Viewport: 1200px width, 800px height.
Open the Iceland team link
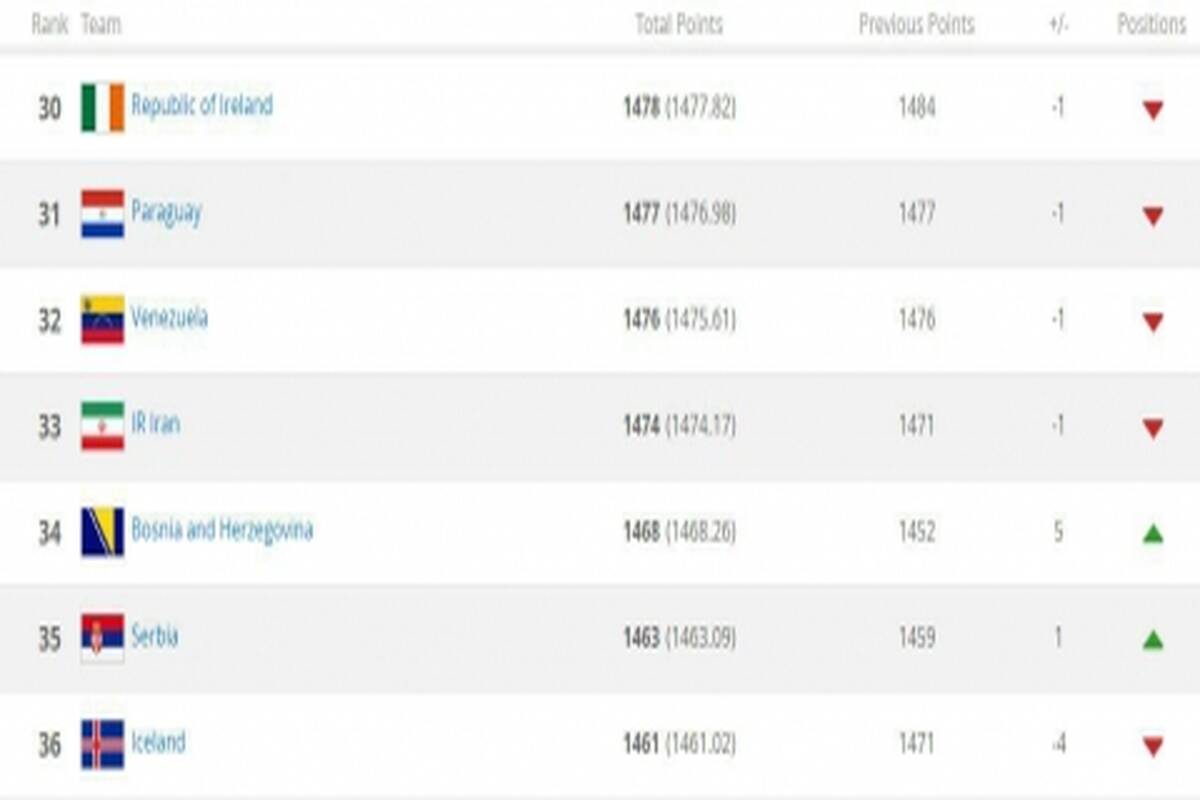click(158, 742)
